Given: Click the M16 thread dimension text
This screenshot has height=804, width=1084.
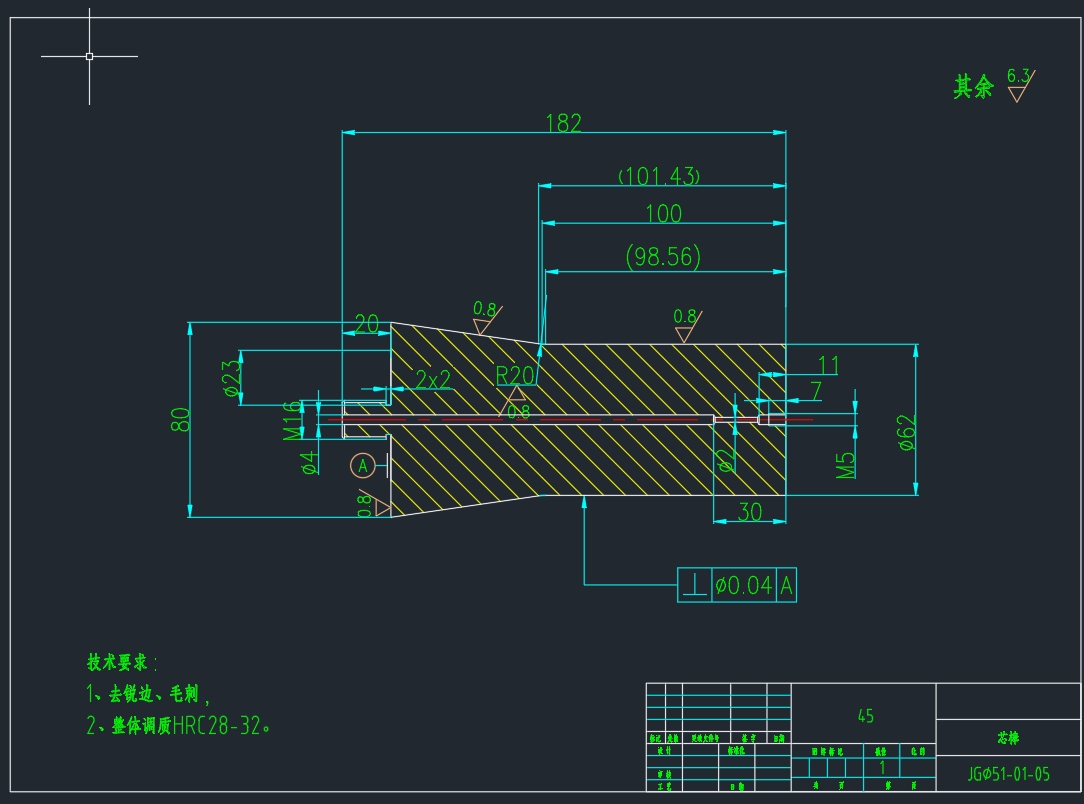Looking at the screenshot, I should click(x=292, y=420).
